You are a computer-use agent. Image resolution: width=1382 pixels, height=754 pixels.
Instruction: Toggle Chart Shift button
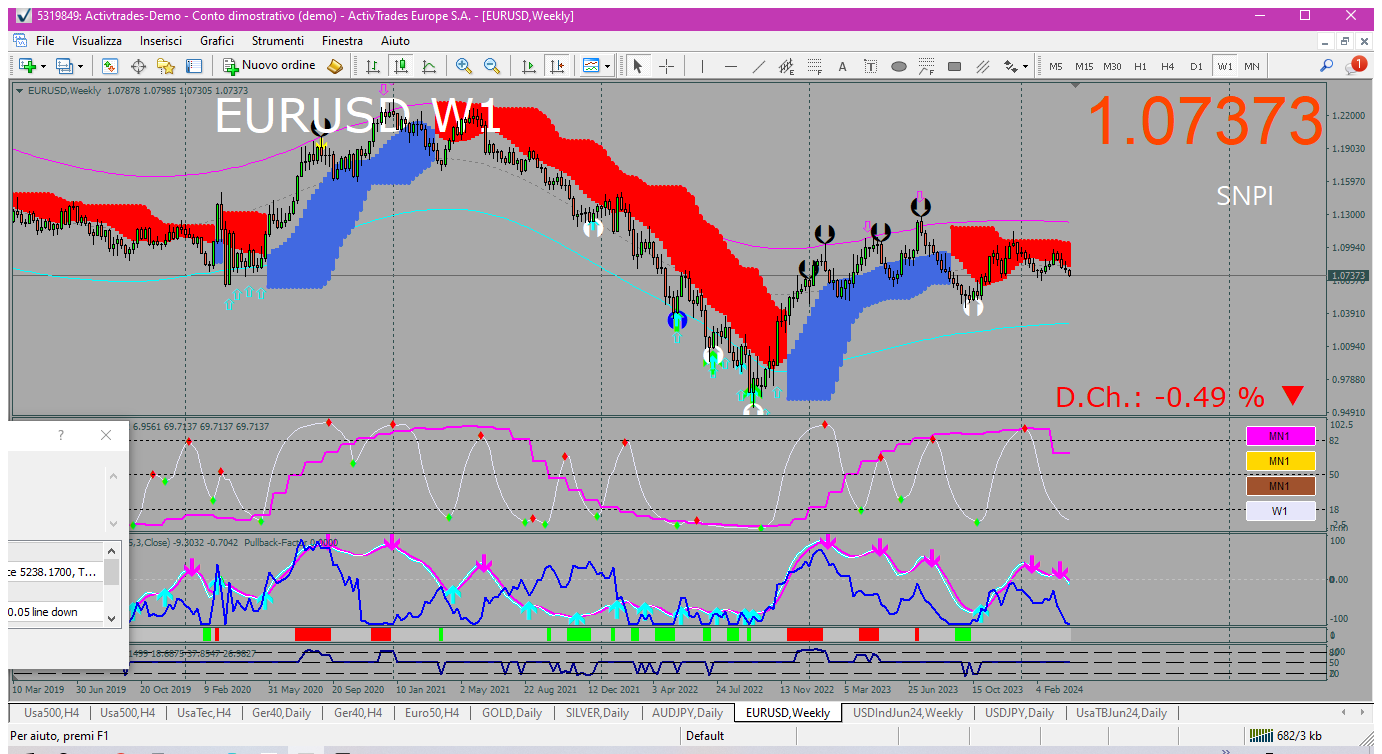click(557, 66)
